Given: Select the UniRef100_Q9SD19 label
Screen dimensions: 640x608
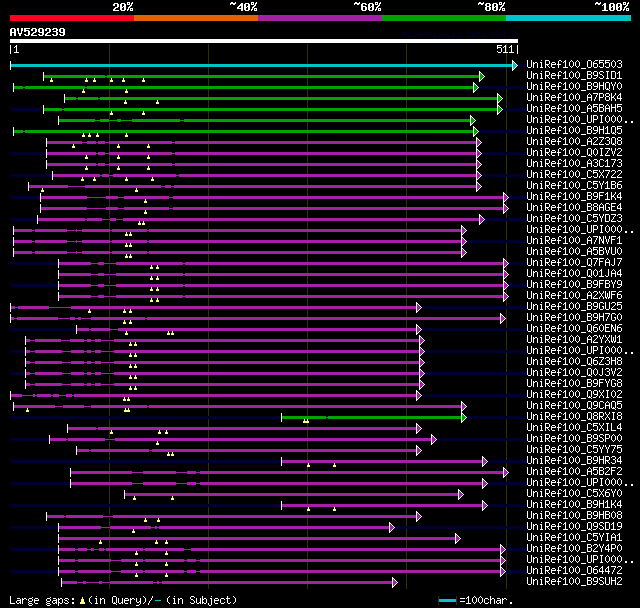Looking at the screenshot, I should point(574,527).
